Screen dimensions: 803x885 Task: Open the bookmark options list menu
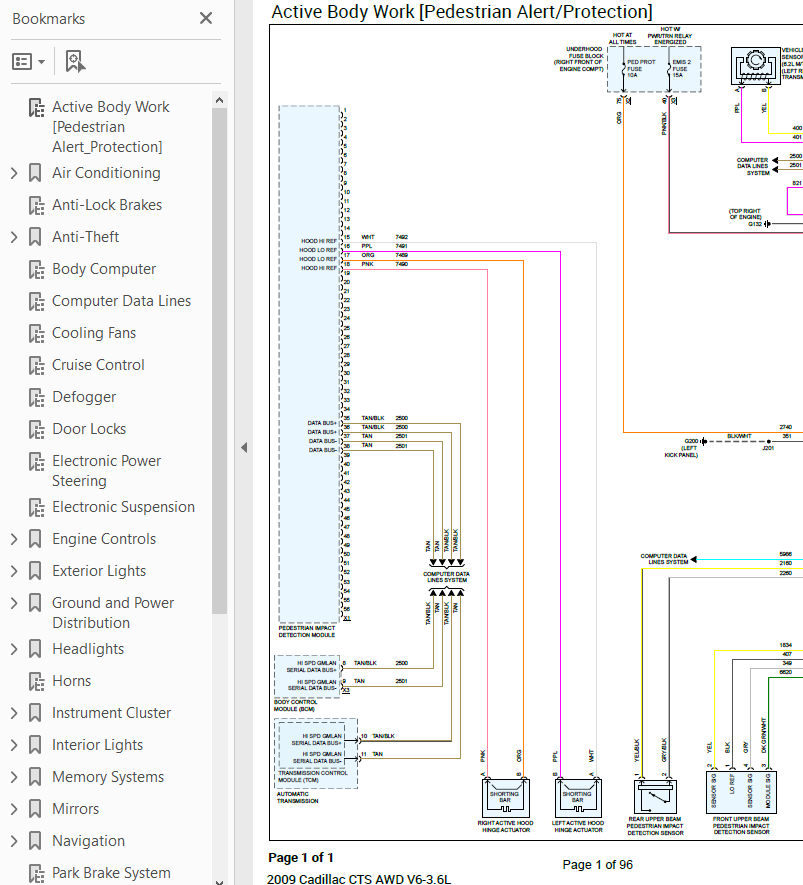tap(28, 61)
